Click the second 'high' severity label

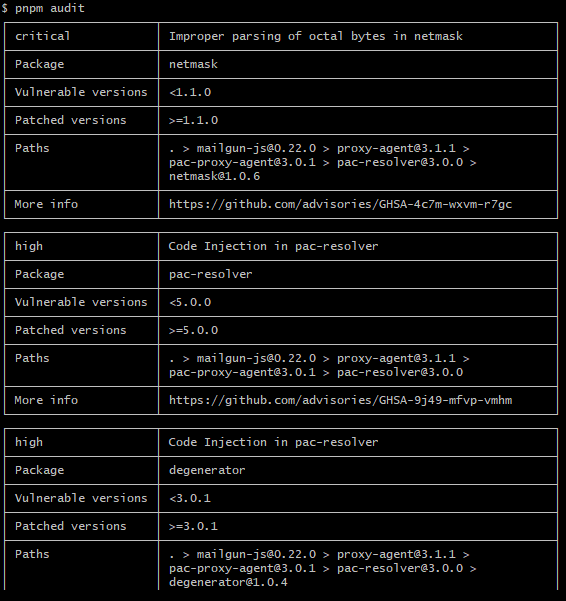click(x=29, y=442)
